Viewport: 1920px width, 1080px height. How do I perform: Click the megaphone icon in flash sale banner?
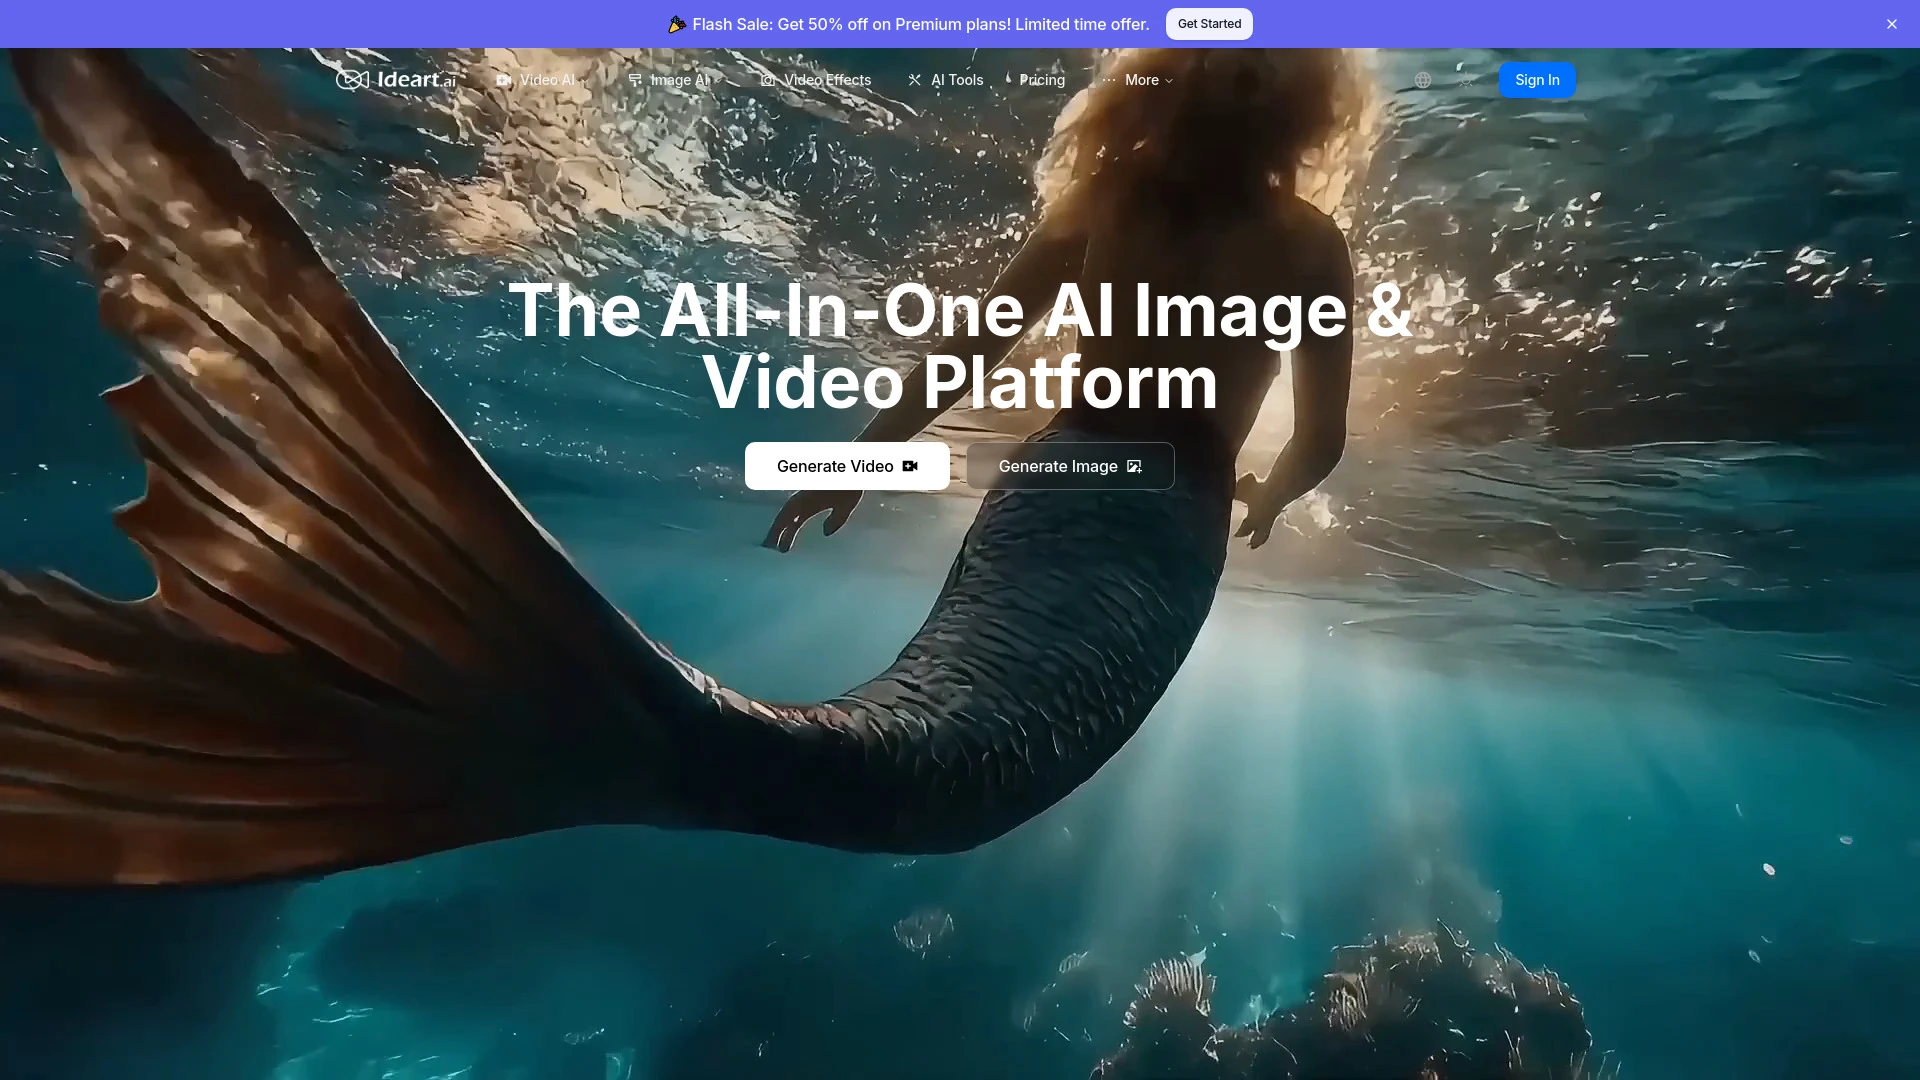click(x=677, y=24)
